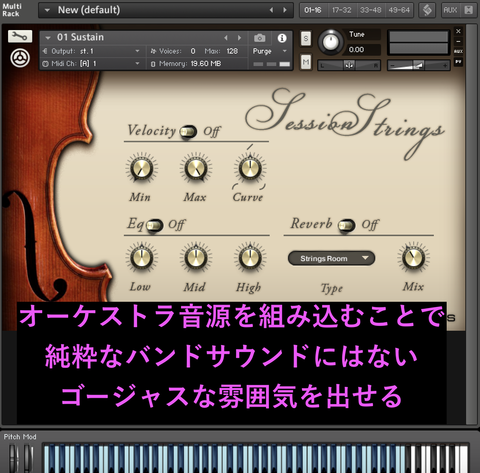The image size is (480, 473).
Task: Click the Memory 19.60 MB readout
Action: [186, 64]
